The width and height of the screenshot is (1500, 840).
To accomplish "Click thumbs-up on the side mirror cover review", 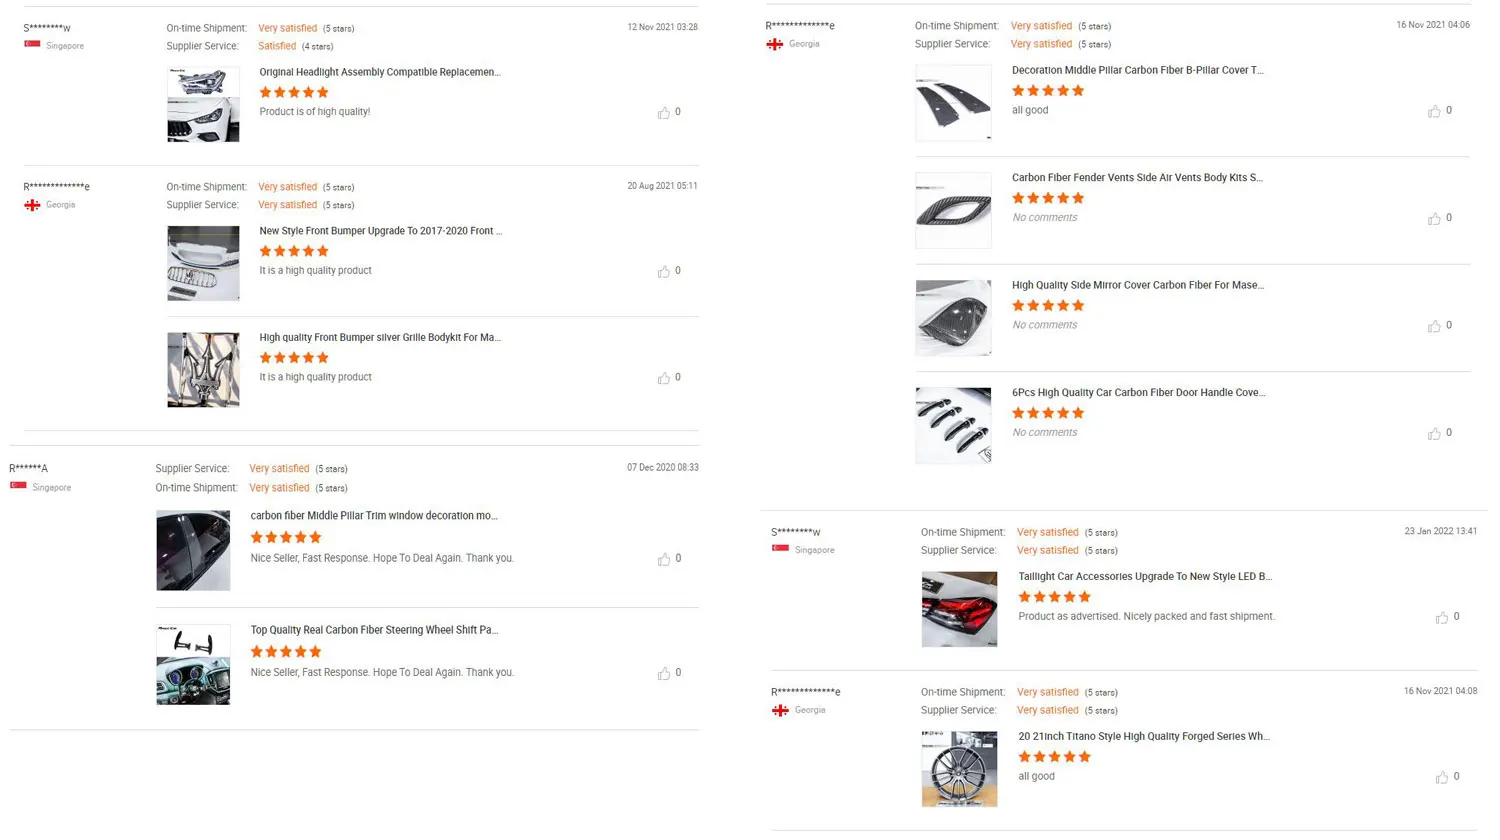I will [x=1434, y=326].
